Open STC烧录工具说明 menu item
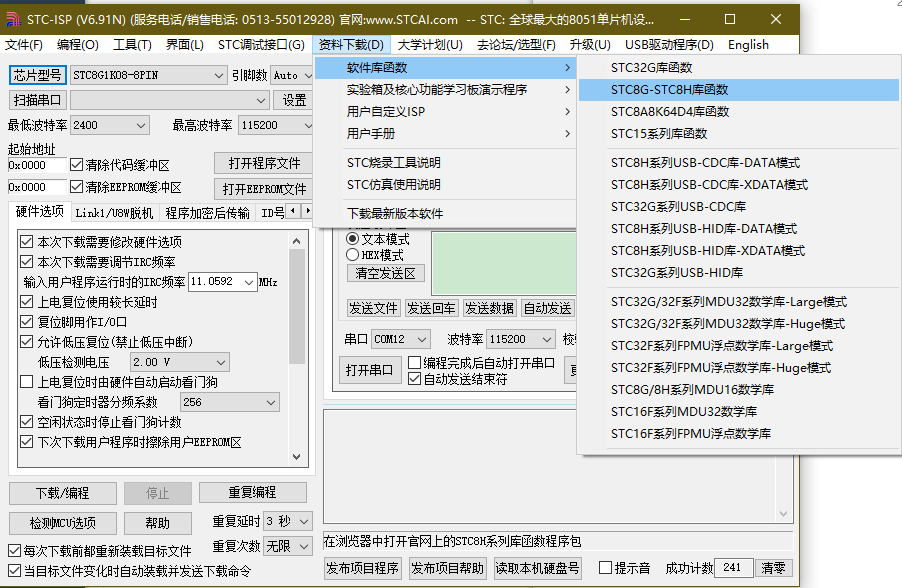This screenshot has width=902, height=588. [x=445, y=163]
